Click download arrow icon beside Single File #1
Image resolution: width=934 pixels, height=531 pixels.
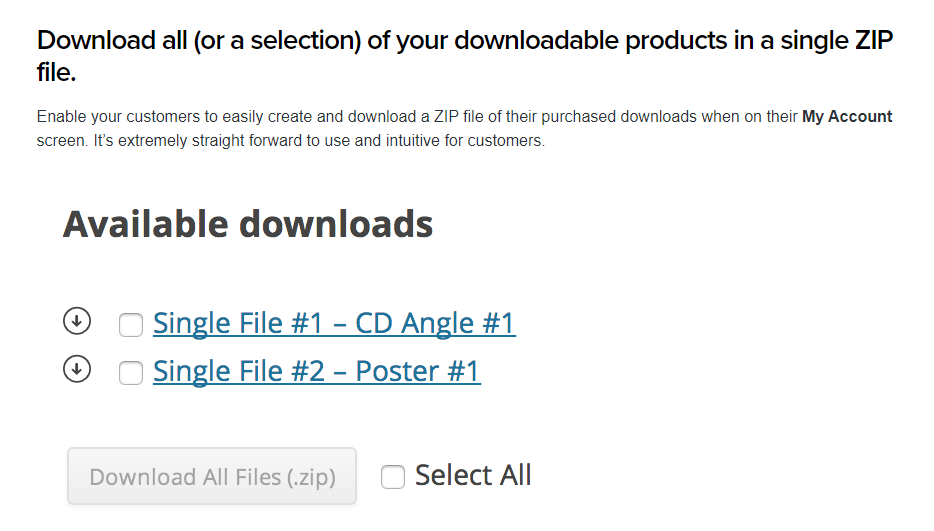77,321
